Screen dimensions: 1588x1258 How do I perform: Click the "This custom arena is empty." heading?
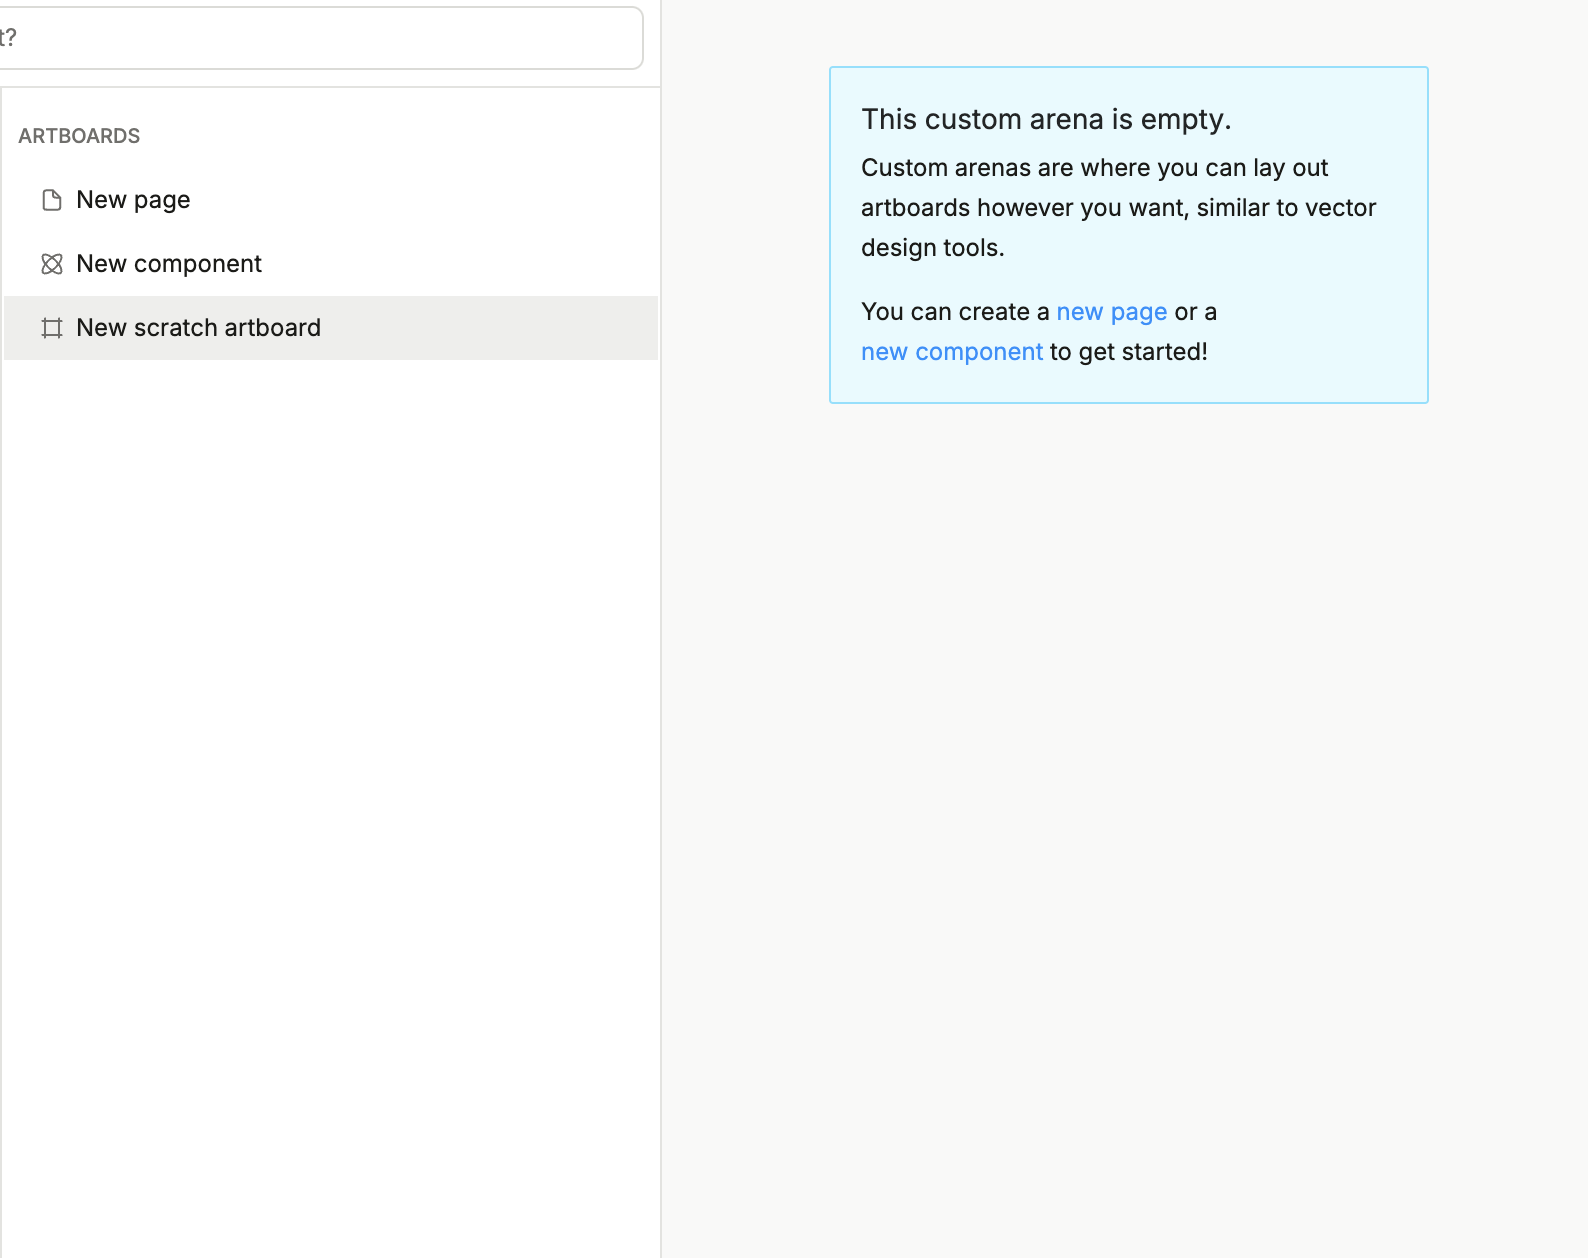click(1045, 119)
